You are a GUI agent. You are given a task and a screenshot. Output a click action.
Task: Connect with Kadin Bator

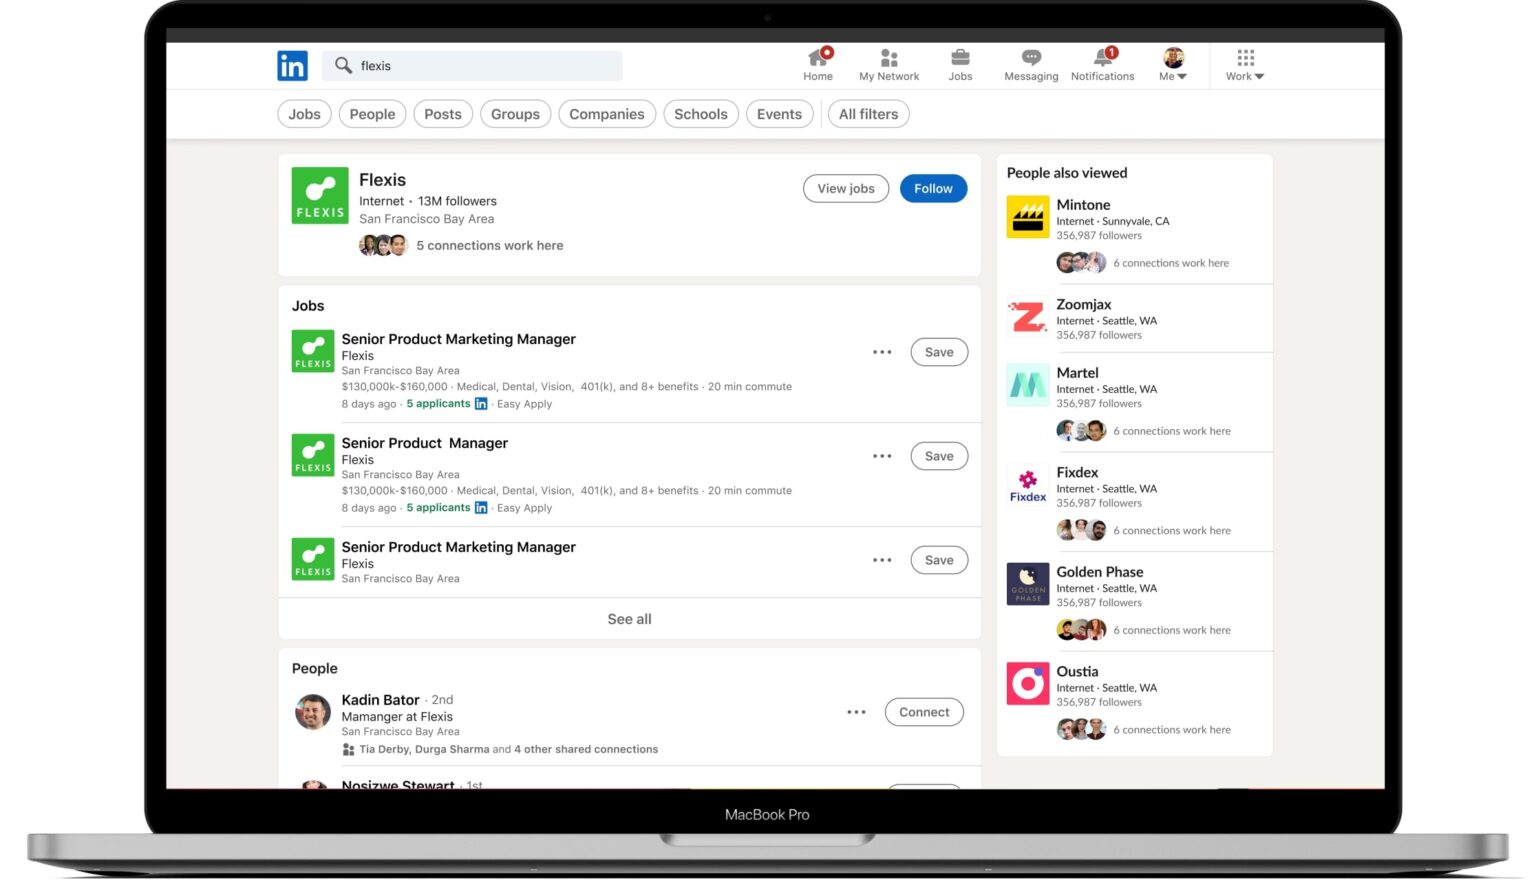point(923,711)
